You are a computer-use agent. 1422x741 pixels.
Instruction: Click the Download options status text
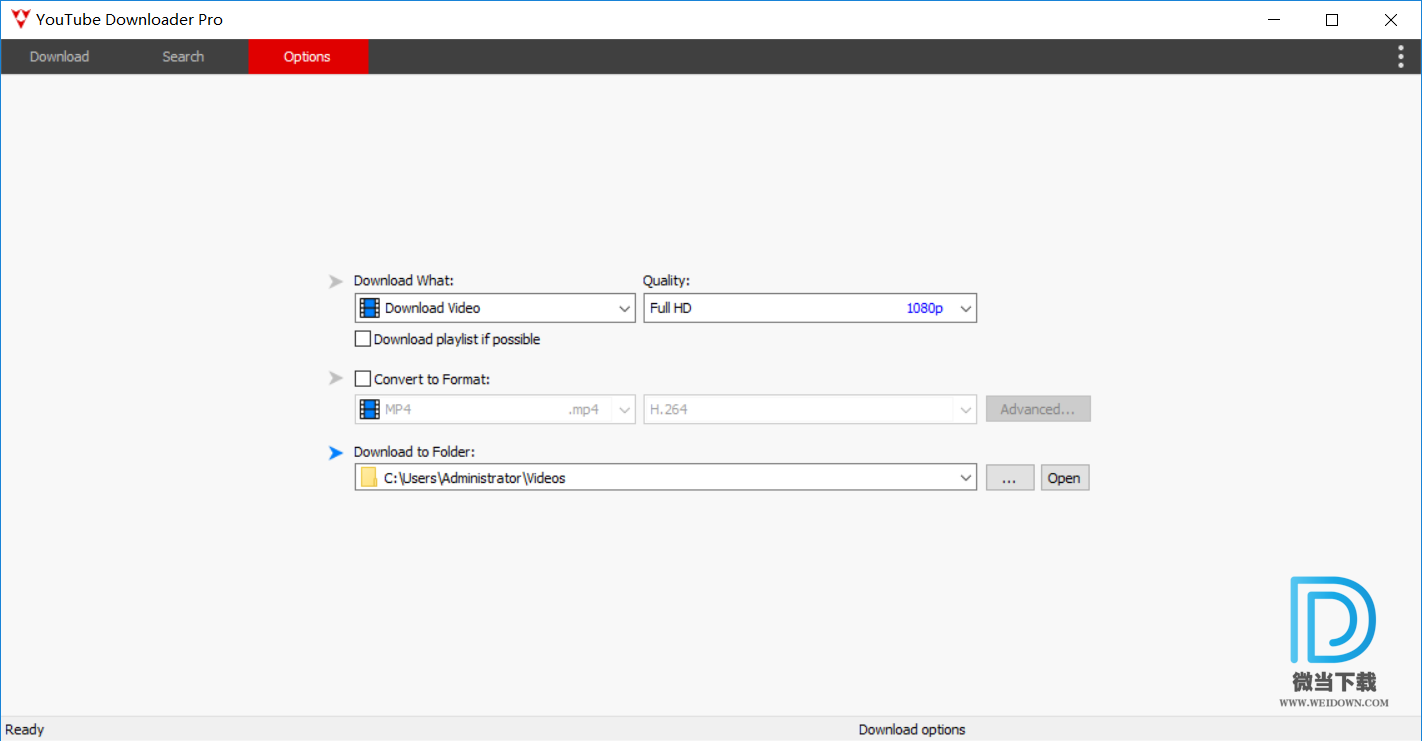click(912, 730)
